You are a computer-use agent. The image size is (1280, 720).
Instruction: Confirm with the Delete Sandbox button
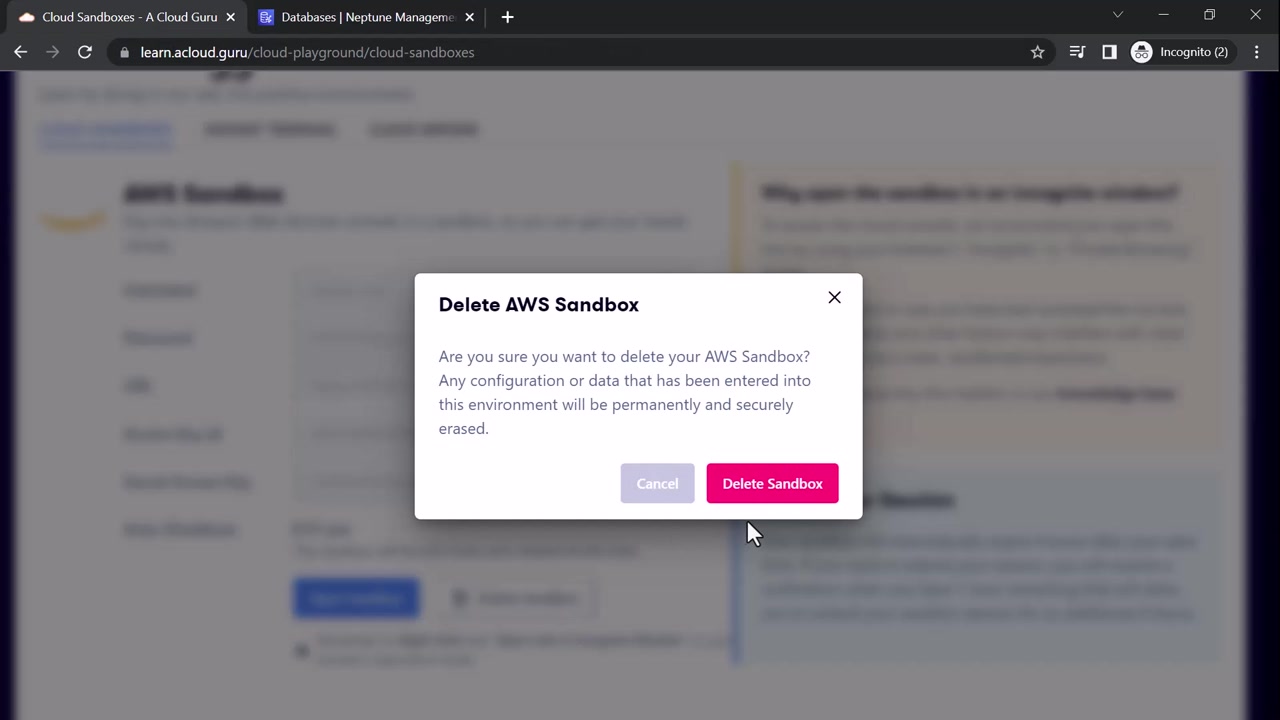click(x=772, y=483)
